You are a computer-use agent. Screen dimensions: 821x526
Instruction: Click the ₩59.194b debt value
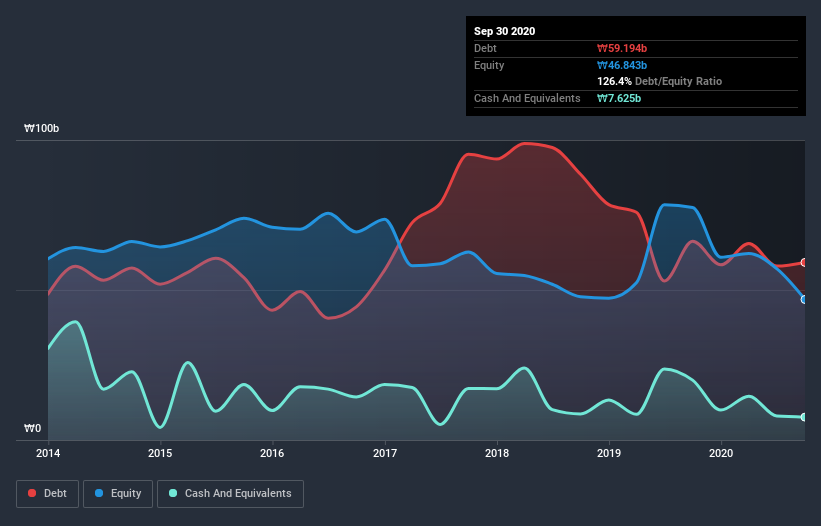point(622,48)
